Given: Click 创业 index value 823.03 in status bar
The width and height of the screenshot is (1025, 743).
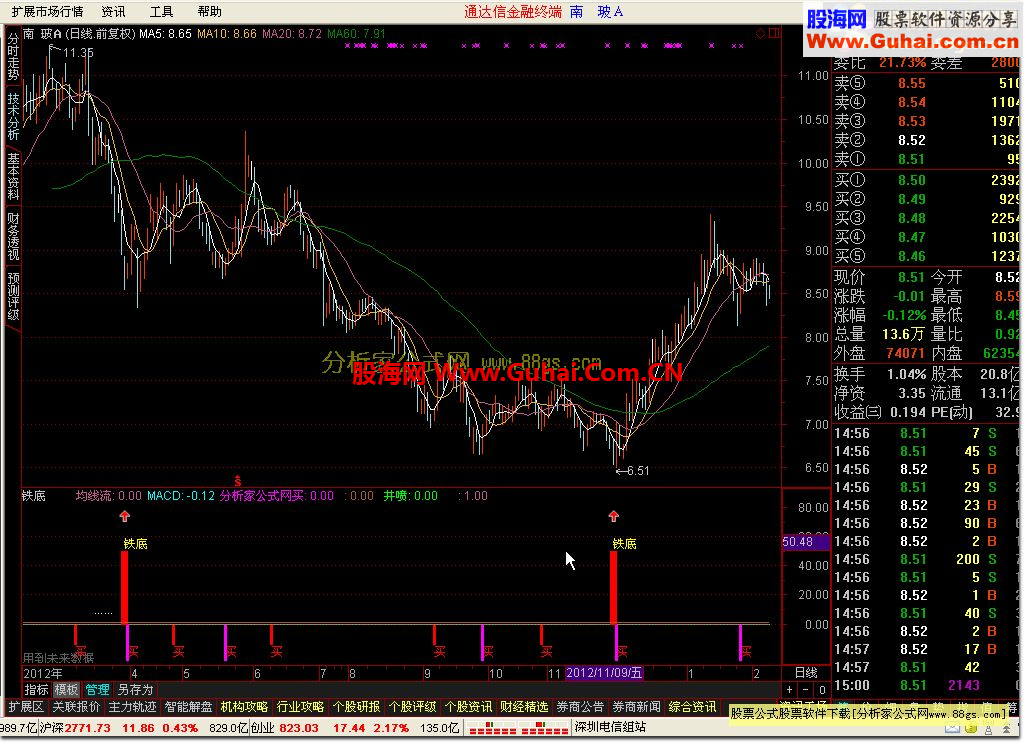Looking at the screenshot, I should click(299, 728).
